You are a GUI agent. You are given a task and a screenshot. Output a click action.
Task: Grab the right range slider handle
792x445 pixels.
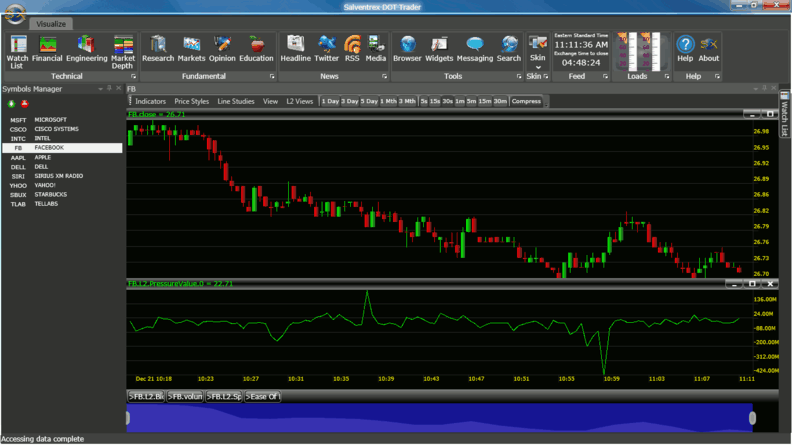coord(752,418)
